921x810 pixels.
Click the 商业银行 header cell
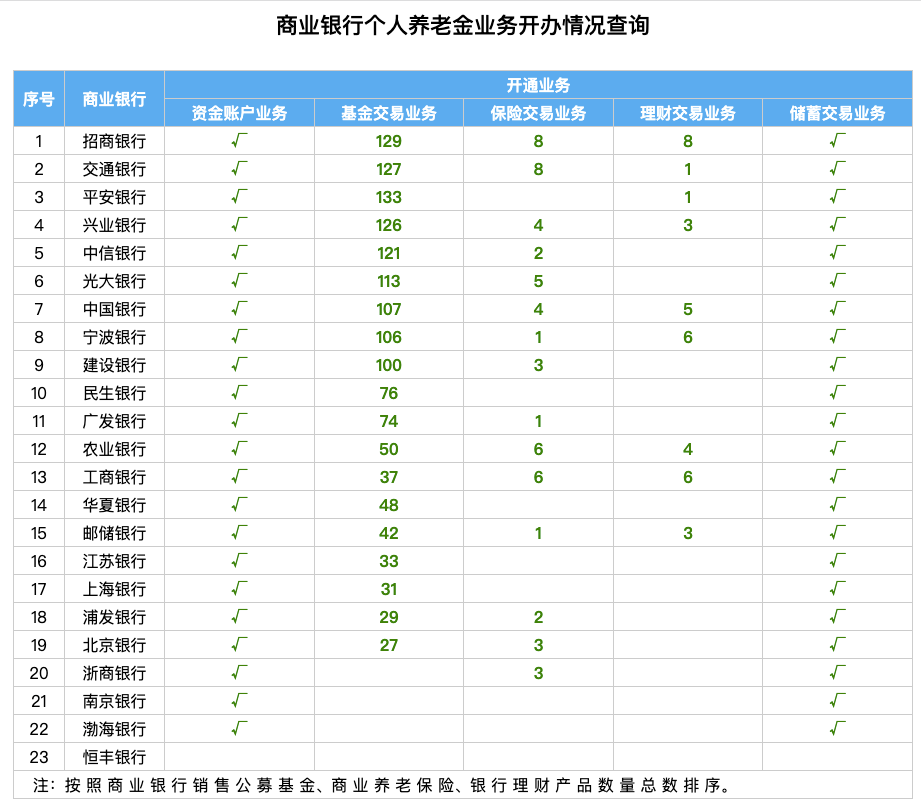click(115, 99)
